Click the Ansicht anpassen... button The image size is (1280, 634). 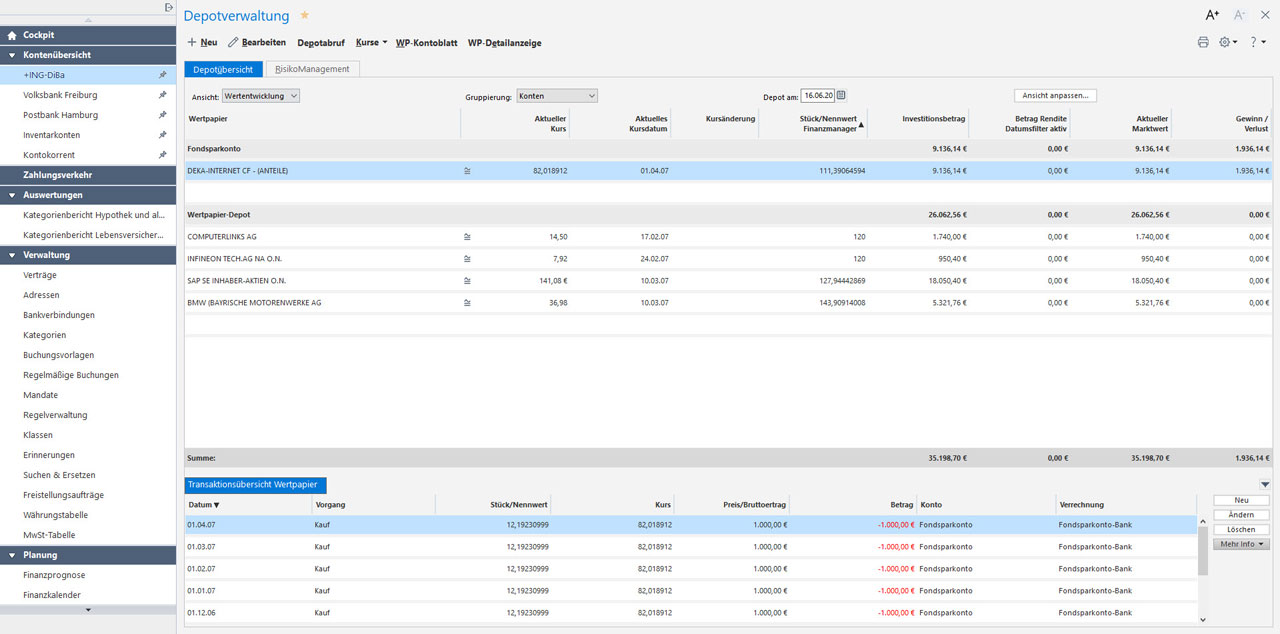1056,96
